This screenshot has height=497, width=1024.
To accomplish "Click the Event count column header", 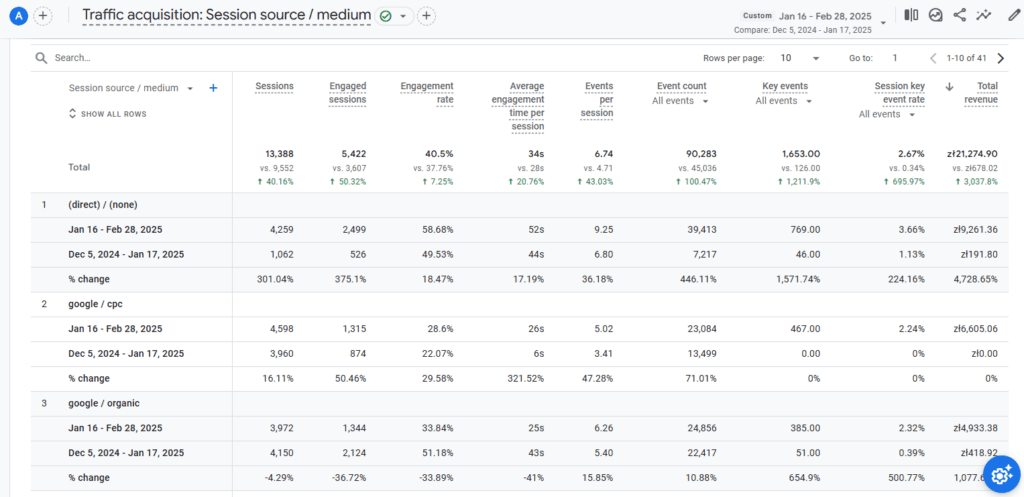I will (x=681, y=86).
